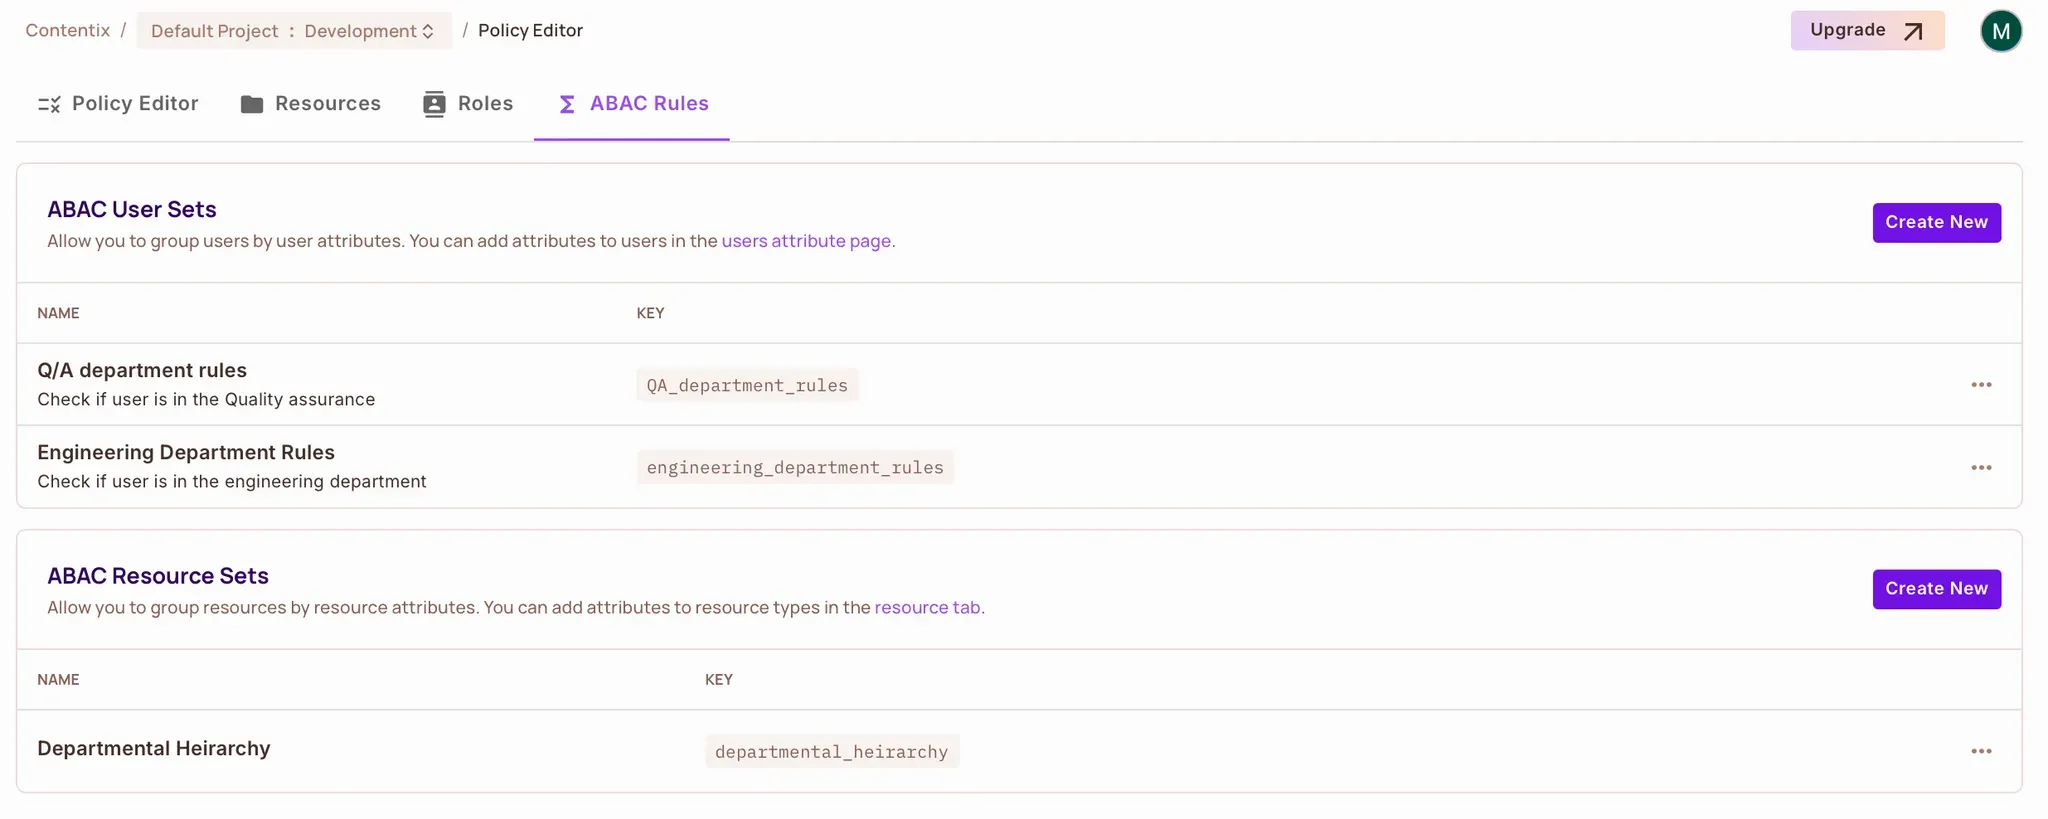
Task: Open the Departmental Heirarchy resource set
Action: point(154,749)
